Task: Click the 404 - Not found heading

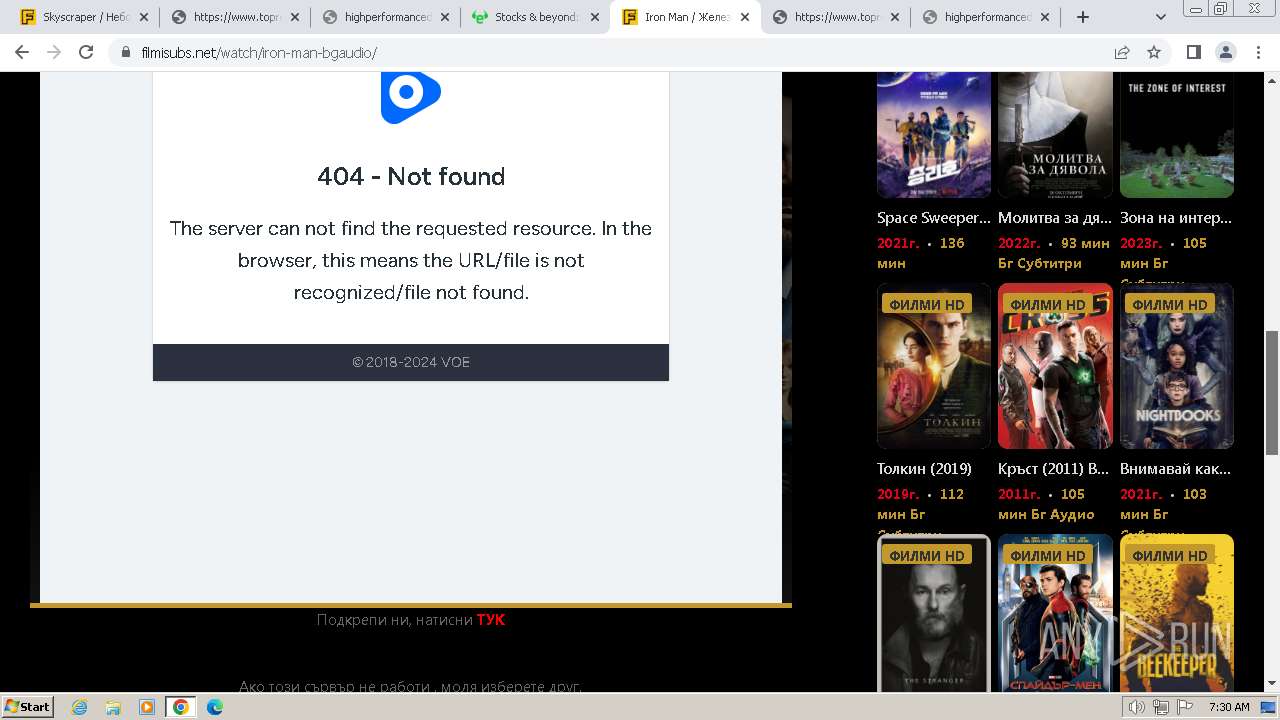Action: pyautogui.click(x=411, y=176)
